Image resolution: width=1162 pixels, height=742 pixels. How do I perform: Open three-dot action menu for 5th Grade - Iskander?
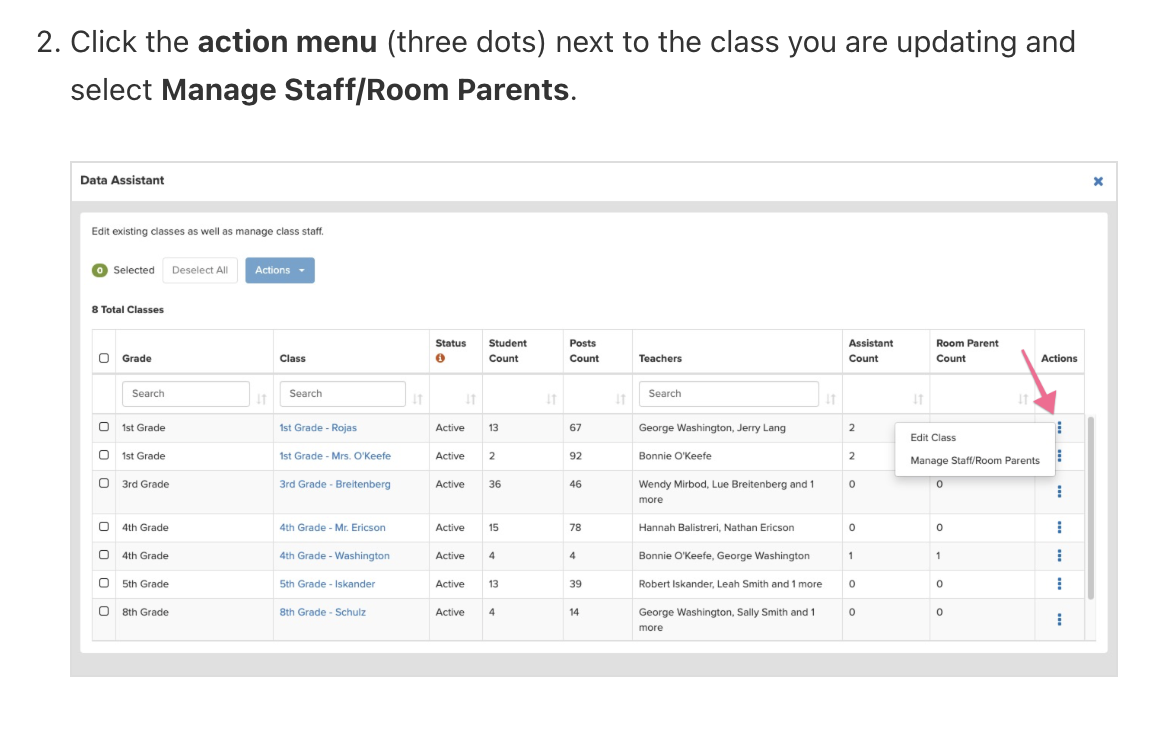point(1059,583)
